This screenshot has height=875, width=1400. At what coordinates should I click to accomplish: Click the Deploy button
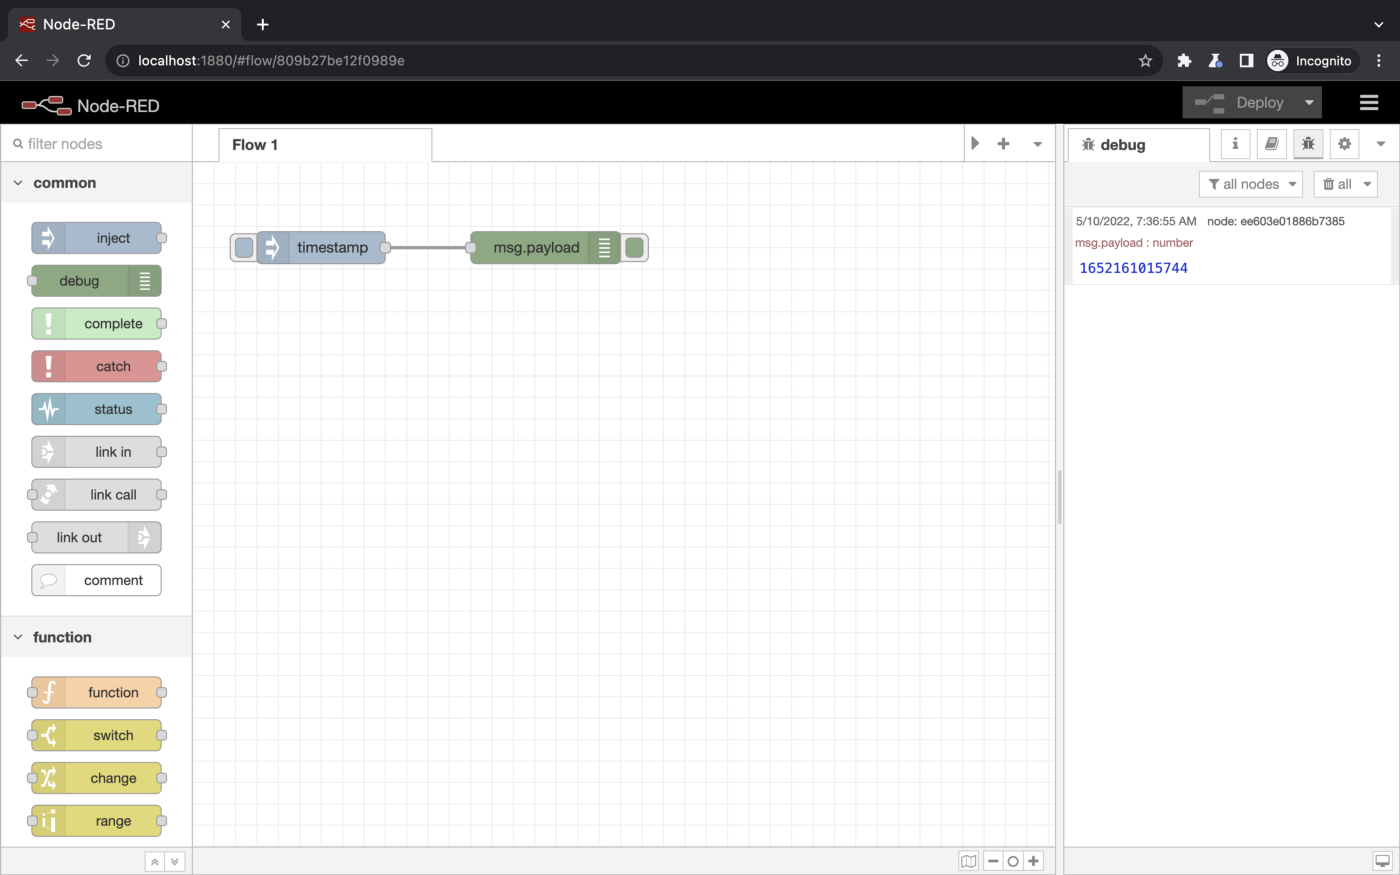pyautogui.click(x=1240, y=103)
